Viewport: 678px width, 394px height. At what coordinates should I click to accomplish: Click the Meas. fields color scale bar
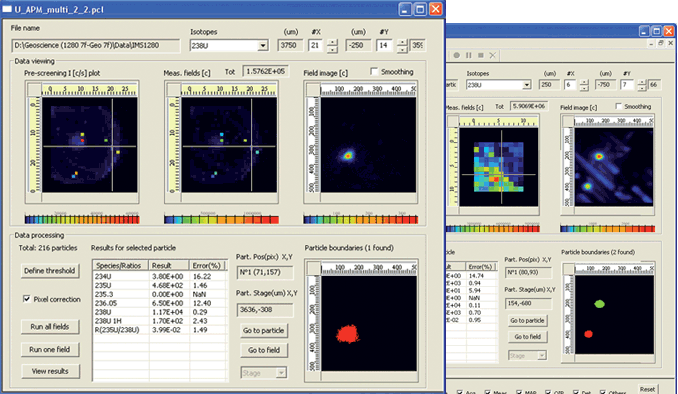coord(221,220)
